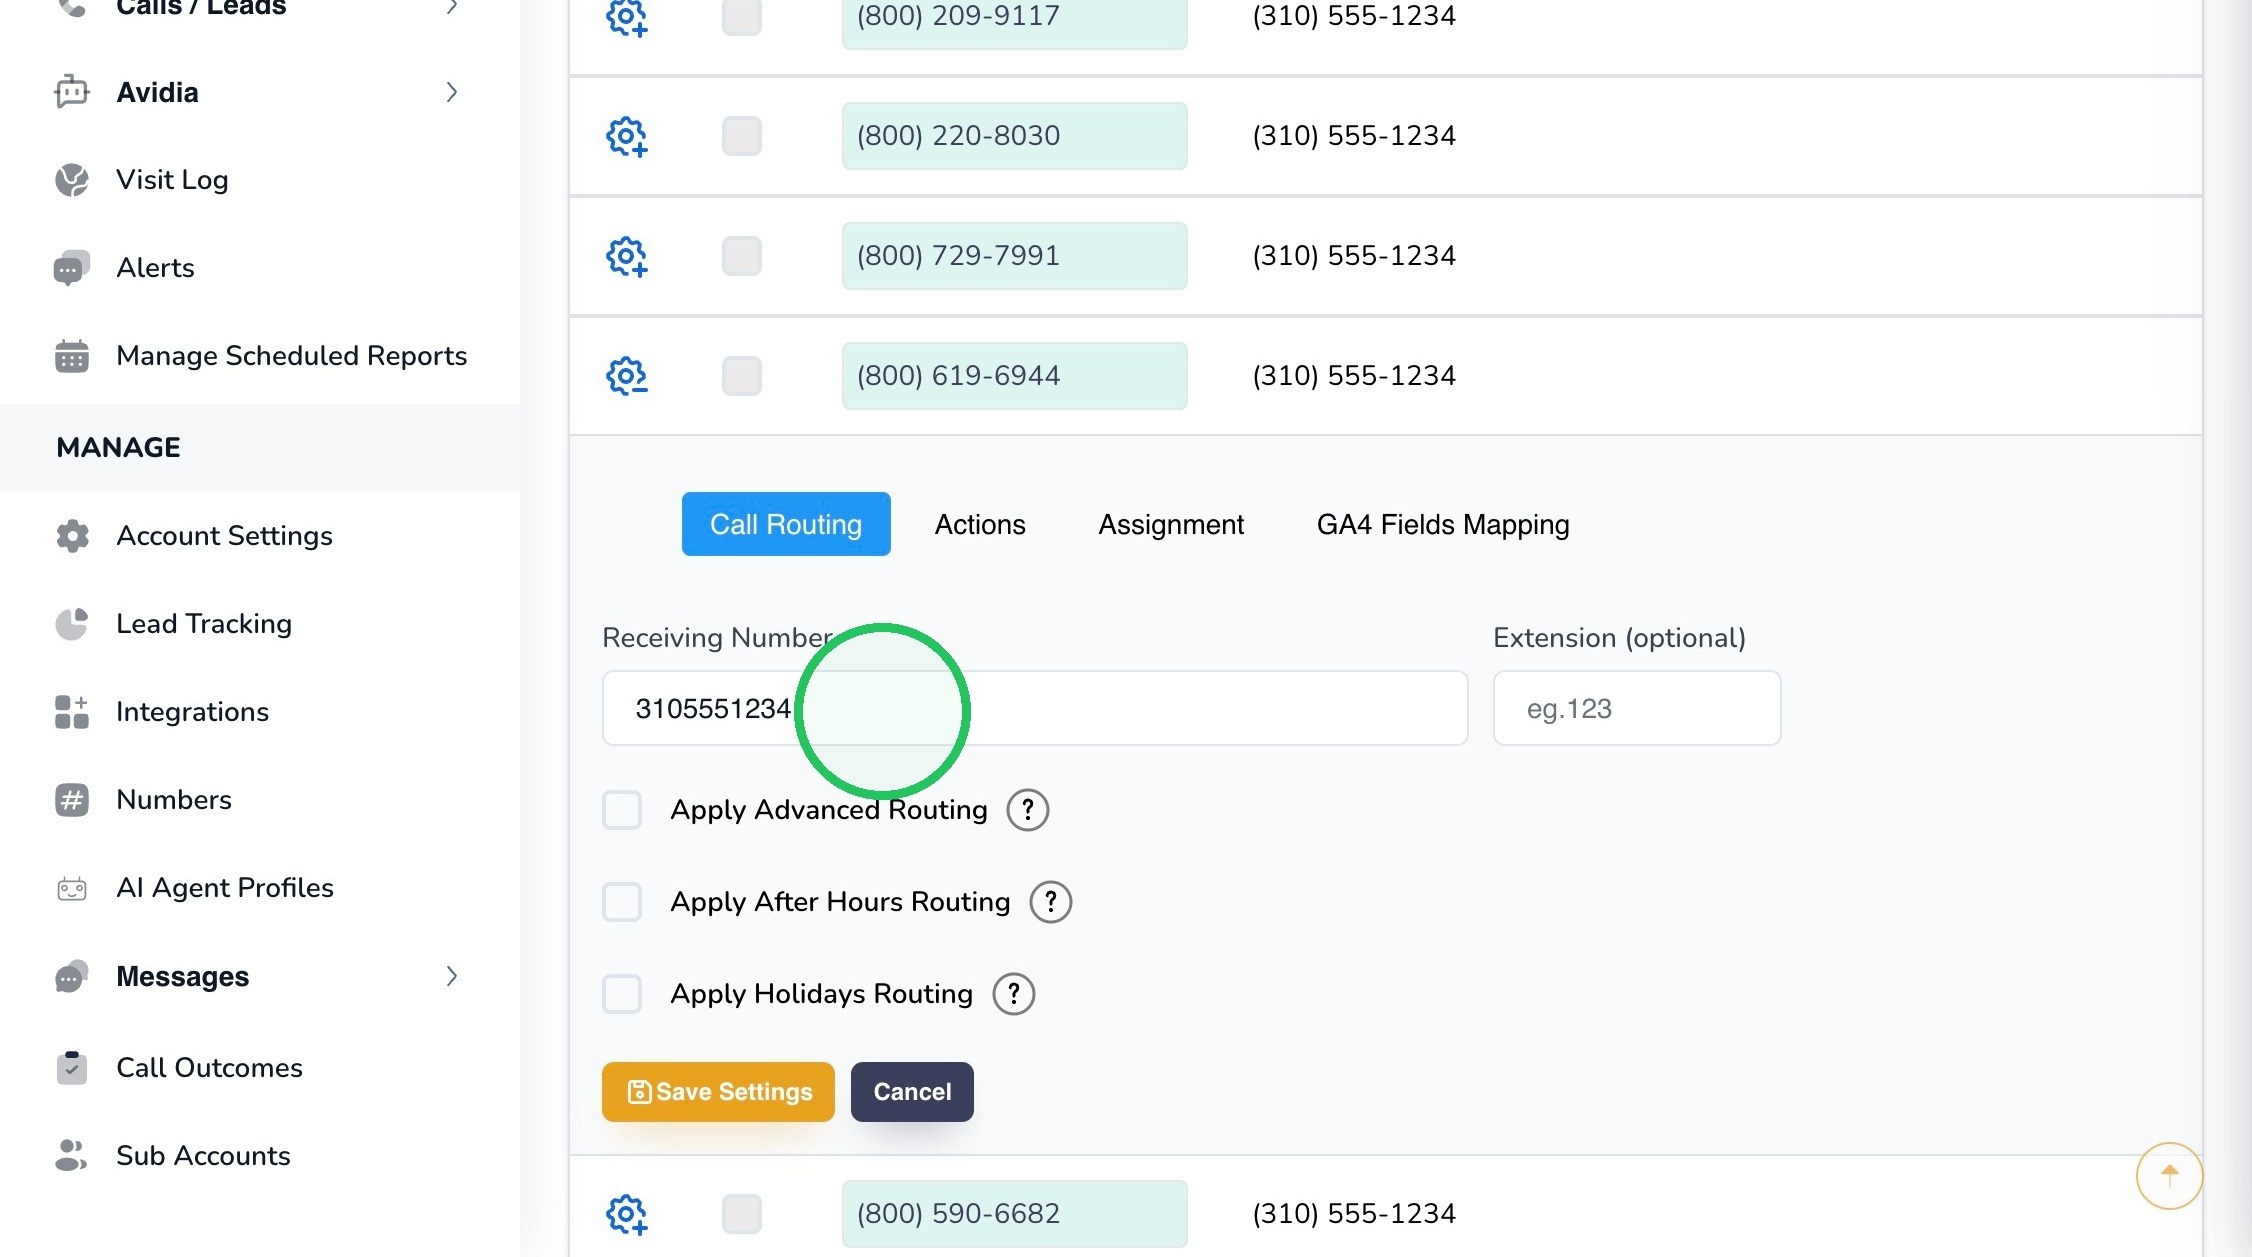Click the Save Settings button
The height and width of the screenshot is (1257, 2252).
(x=718, y=1092)
